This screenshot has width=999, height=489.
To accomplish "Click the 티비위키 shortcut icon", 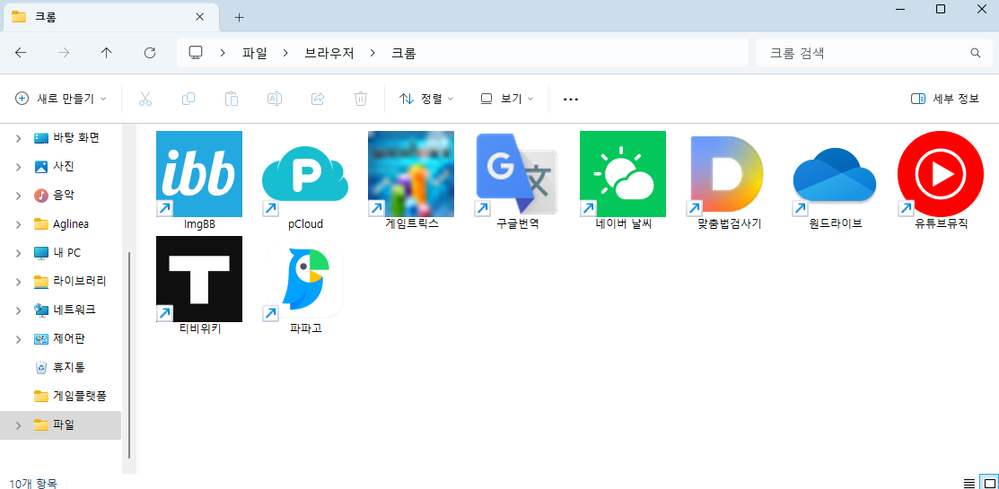I will pos(199,279).
